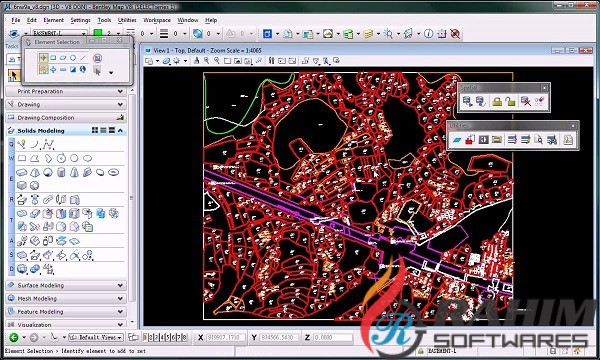Expand the Mesh Modeling task group
The image size is (600, 360).
pyautogui.click(x=120, y=298)
